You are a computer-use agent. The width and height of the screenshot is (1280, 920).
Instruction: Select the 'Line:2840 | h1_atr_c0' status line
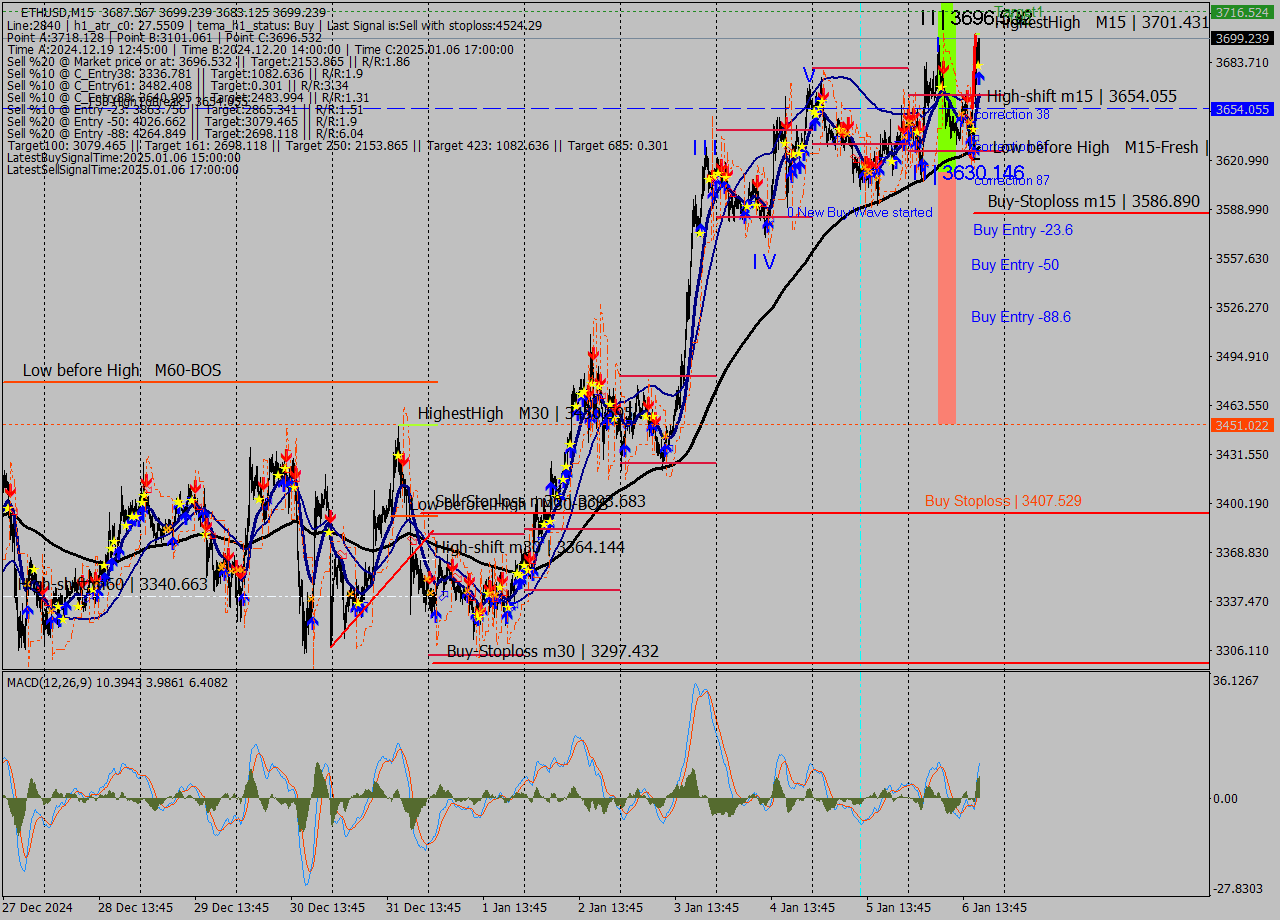tap(275, 25)
